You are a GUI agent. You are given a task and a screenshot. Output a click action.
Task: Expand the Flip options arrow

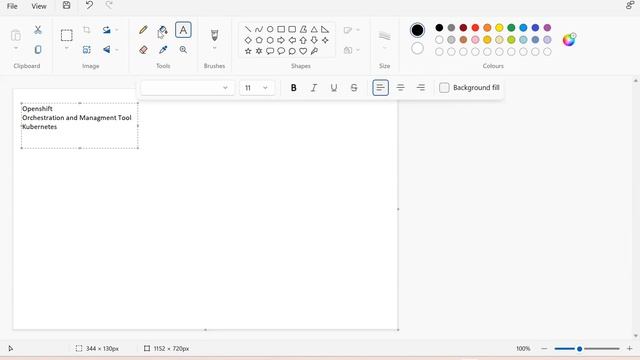coord(117,50)
